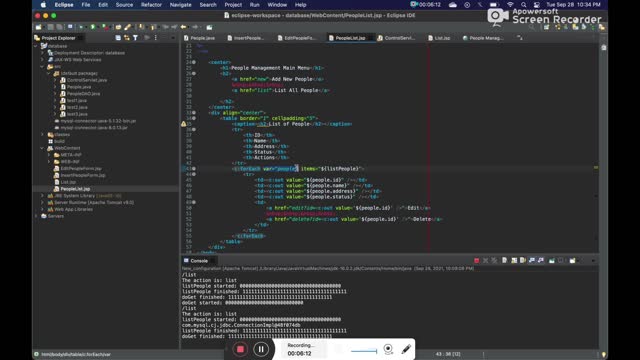This screenshot has width=640, height=360.
Task: Terminate the running server in the Console
Action: (476, 260)
